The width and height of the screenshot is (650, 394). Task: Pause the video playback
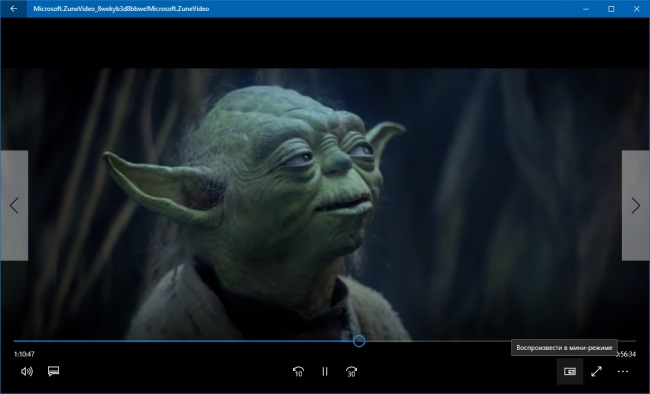tap(325, 372)
